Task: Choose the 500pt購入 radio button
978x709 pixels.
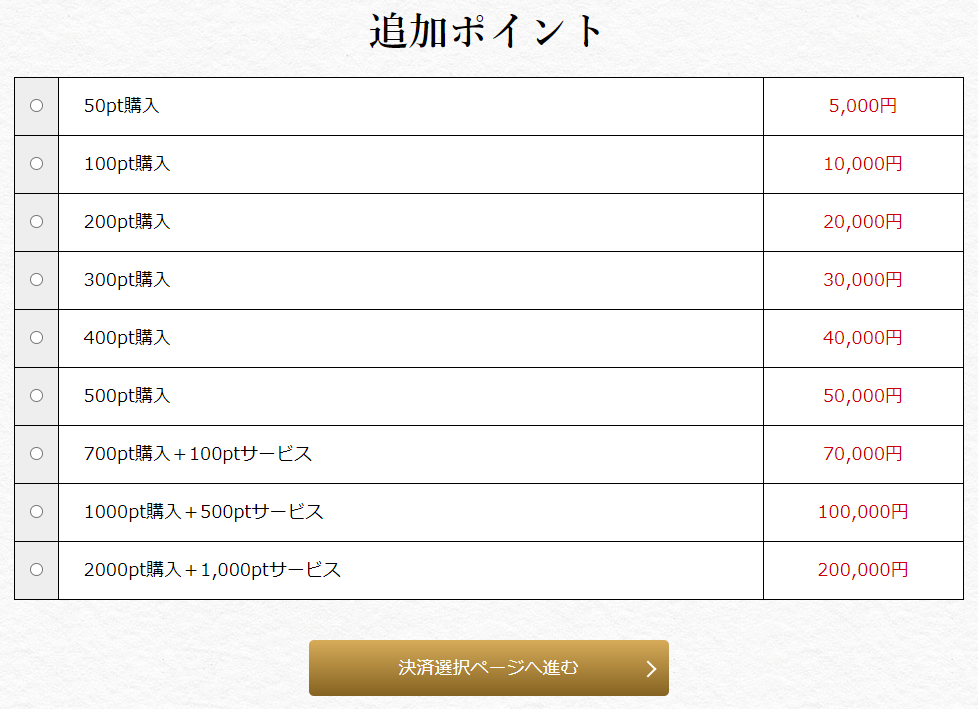Action: pos(37,395)
